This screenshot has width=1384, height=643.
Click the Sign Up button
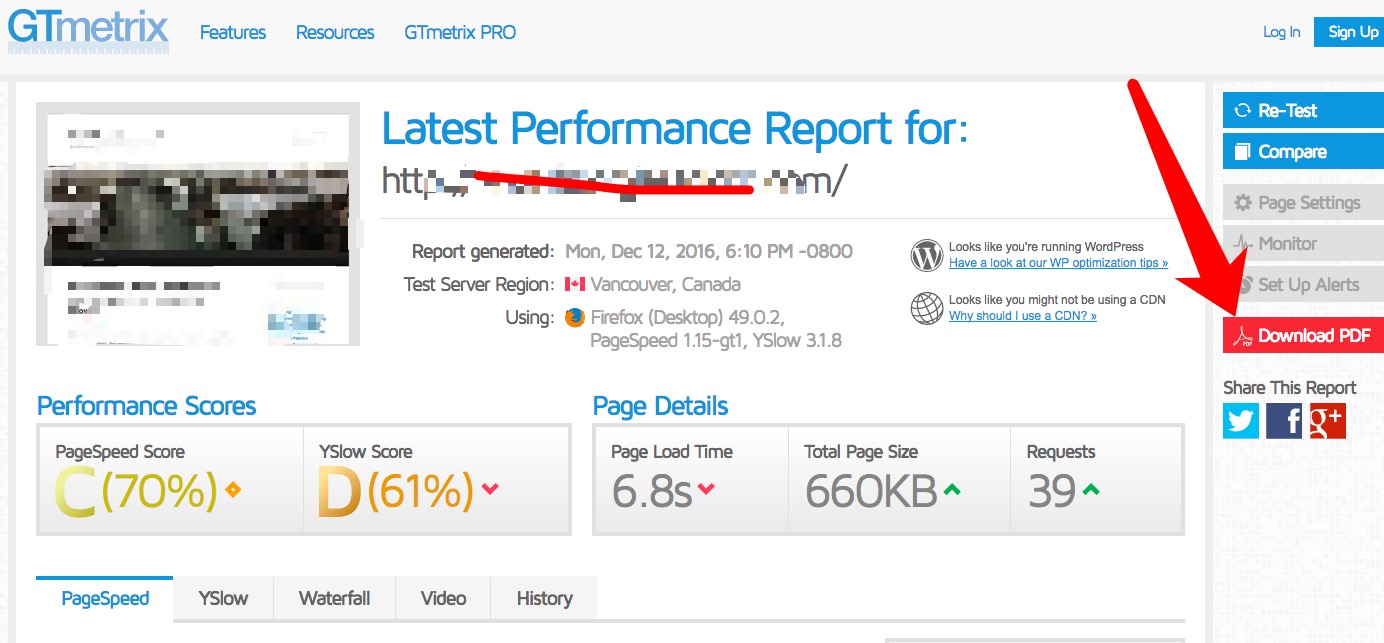click(1351, 32)
